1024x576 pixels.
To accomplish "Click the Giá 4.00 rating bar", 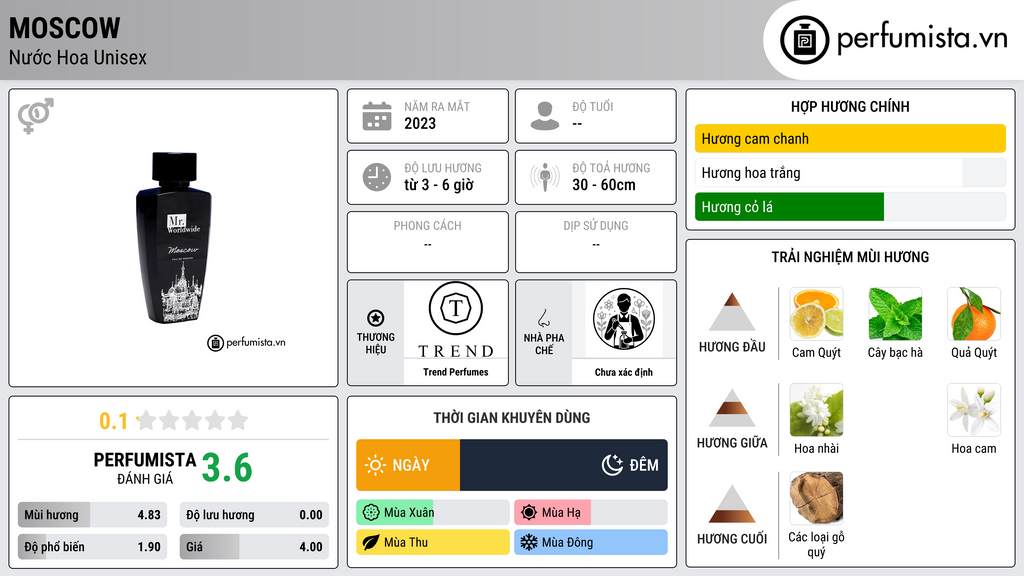I will [254, 547].
